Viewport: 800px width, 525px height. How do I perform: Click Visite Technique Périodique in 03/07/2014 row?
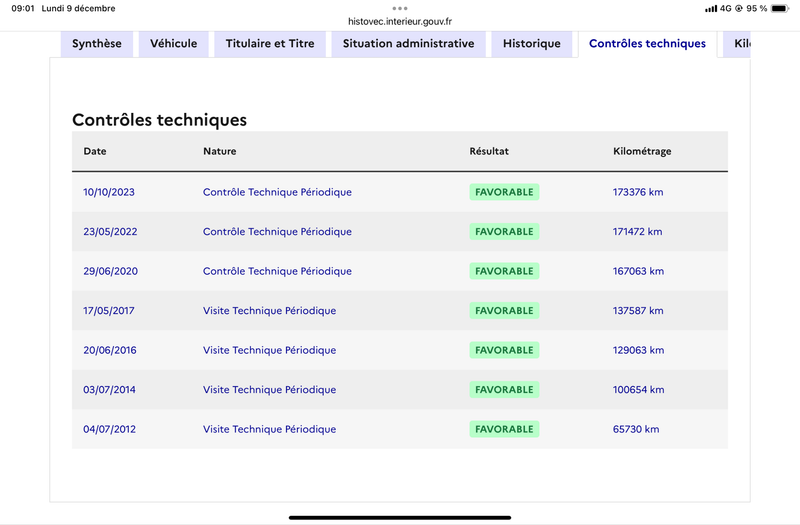(269, 390)
